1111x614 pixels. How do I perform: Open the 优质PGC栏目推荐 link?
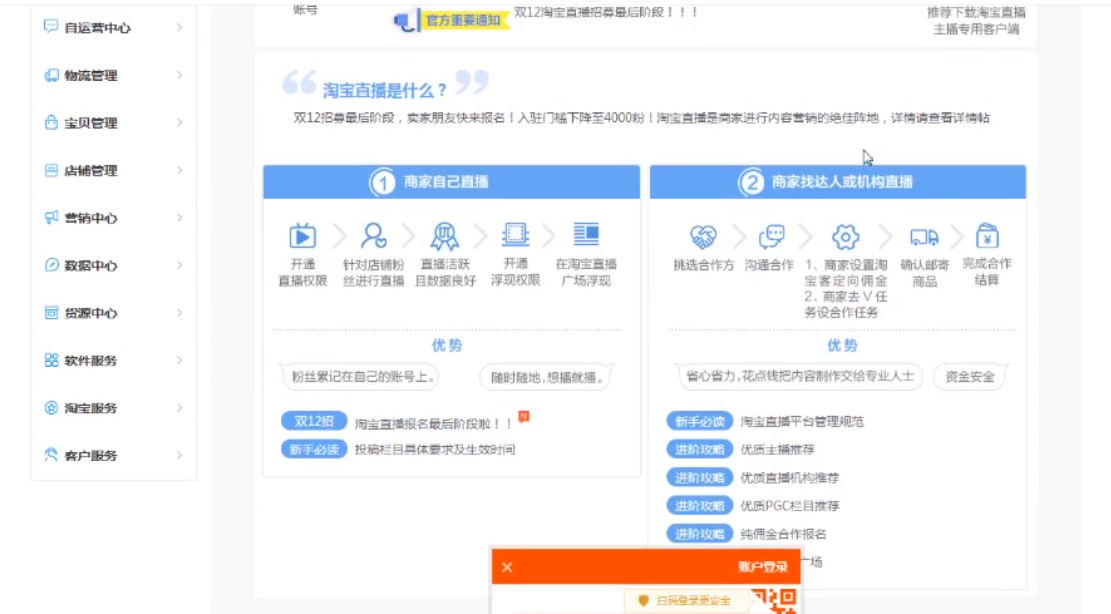tap(789, 506)
